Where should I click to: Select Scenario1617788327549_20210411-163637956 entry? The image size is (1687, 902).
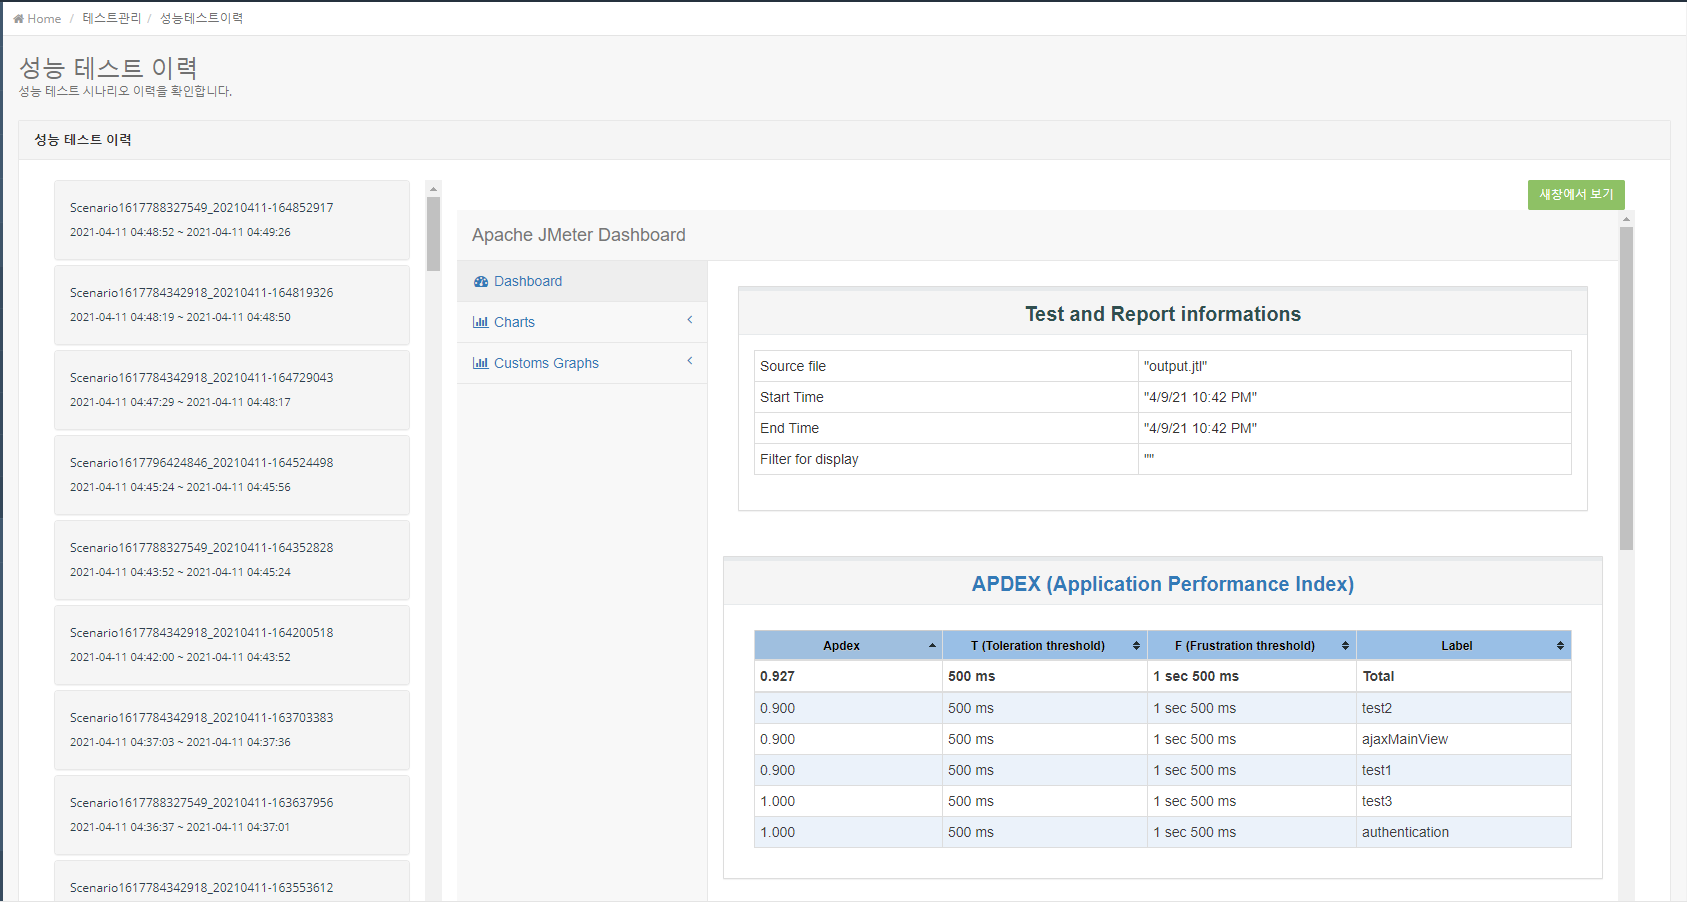pyautogui.click(x=232, y=815)
